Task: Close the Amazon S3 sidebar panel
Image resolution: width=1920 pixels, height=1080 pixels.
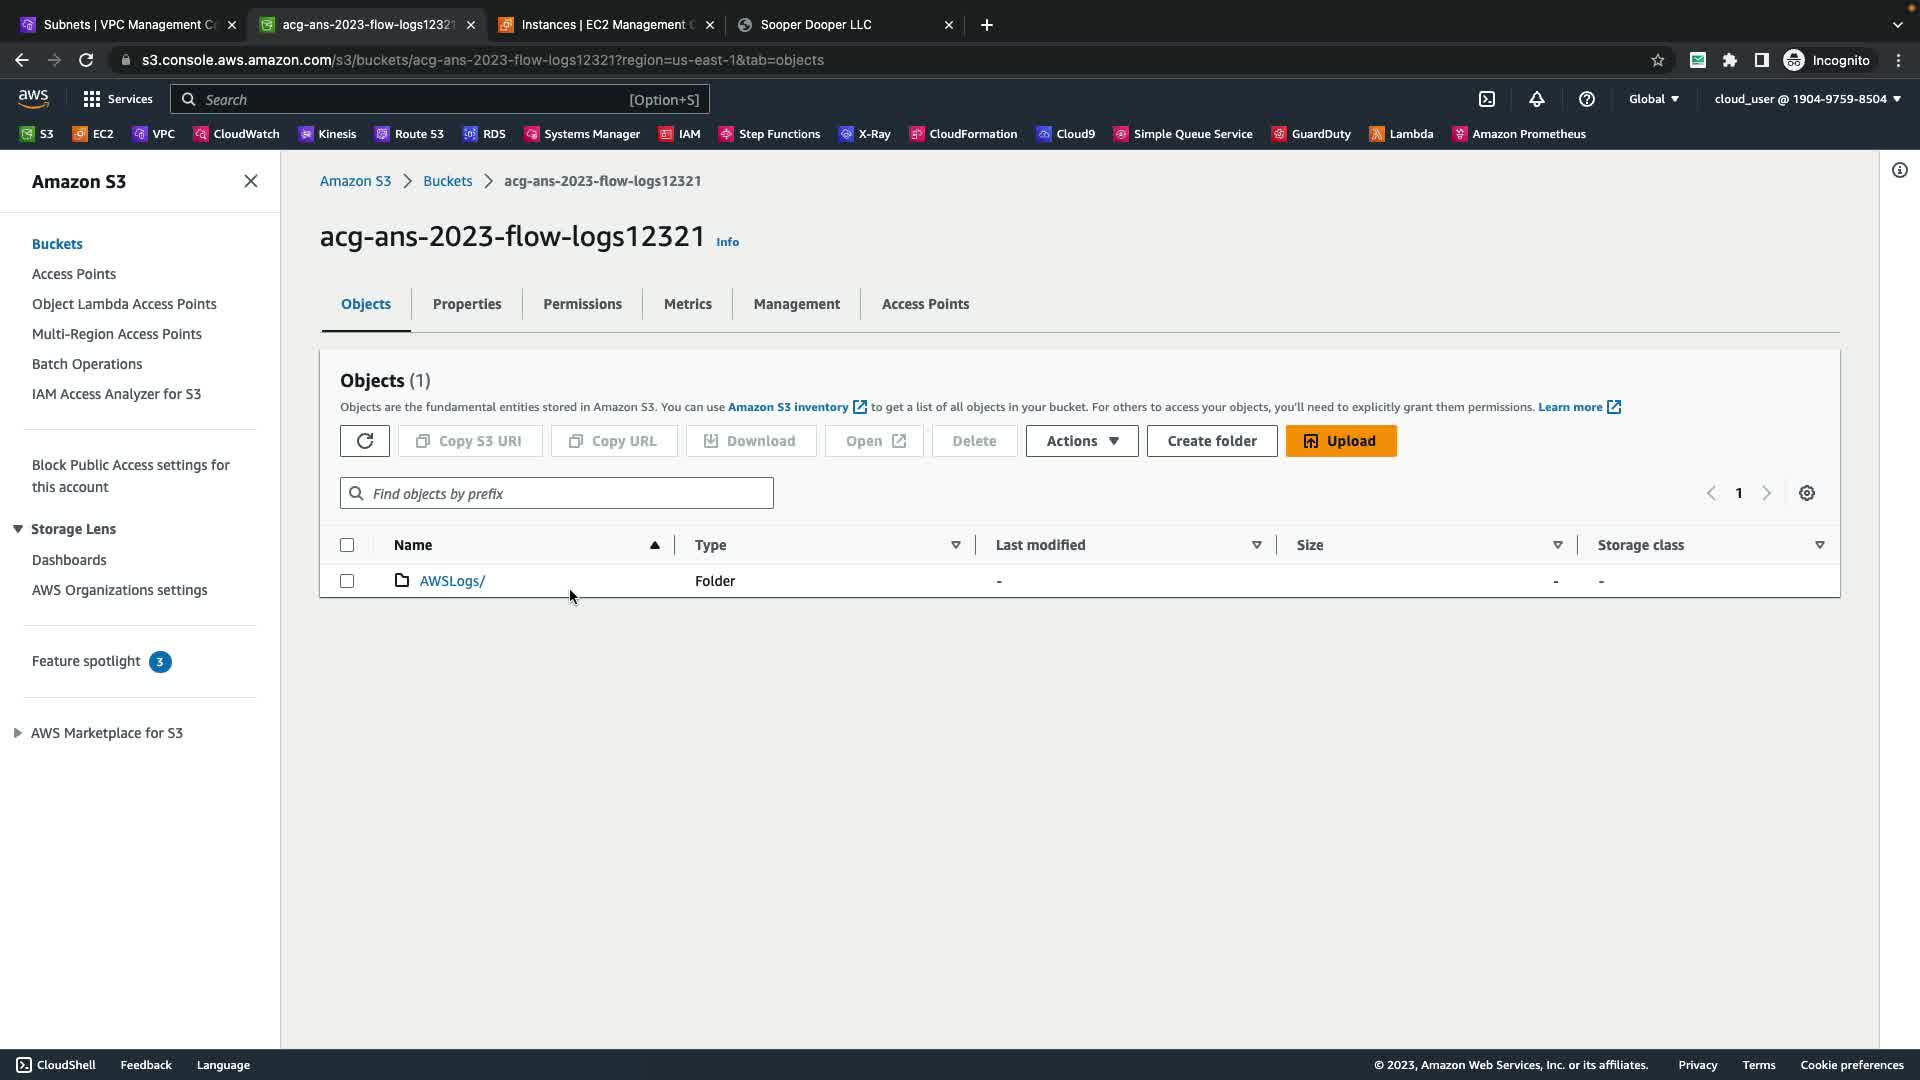Action: click(251, 181)
